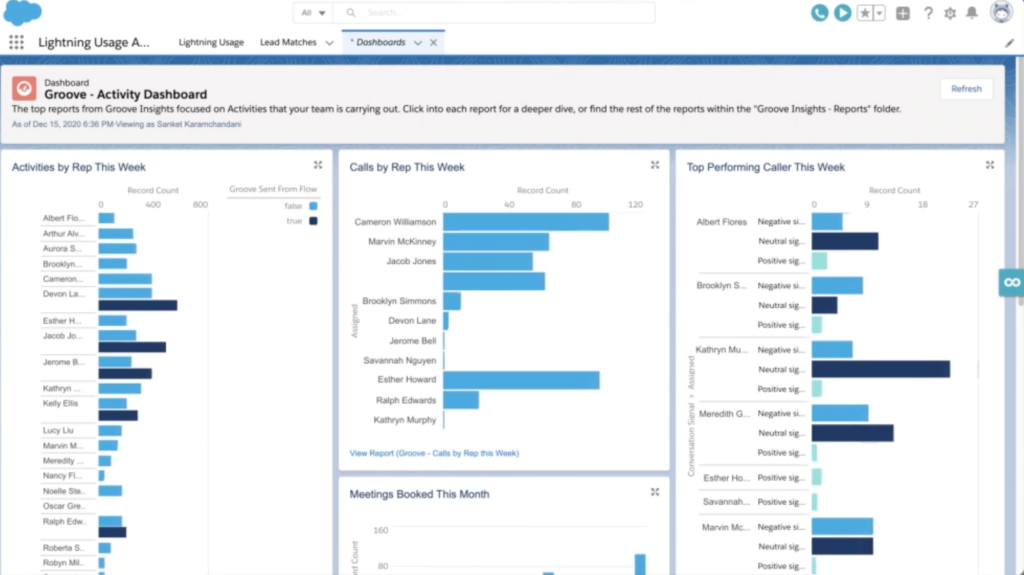Screen dimensions: 1024x575
Task: Click the 'Kathryn Murphy' label
Action: click(x=405, y=420)
